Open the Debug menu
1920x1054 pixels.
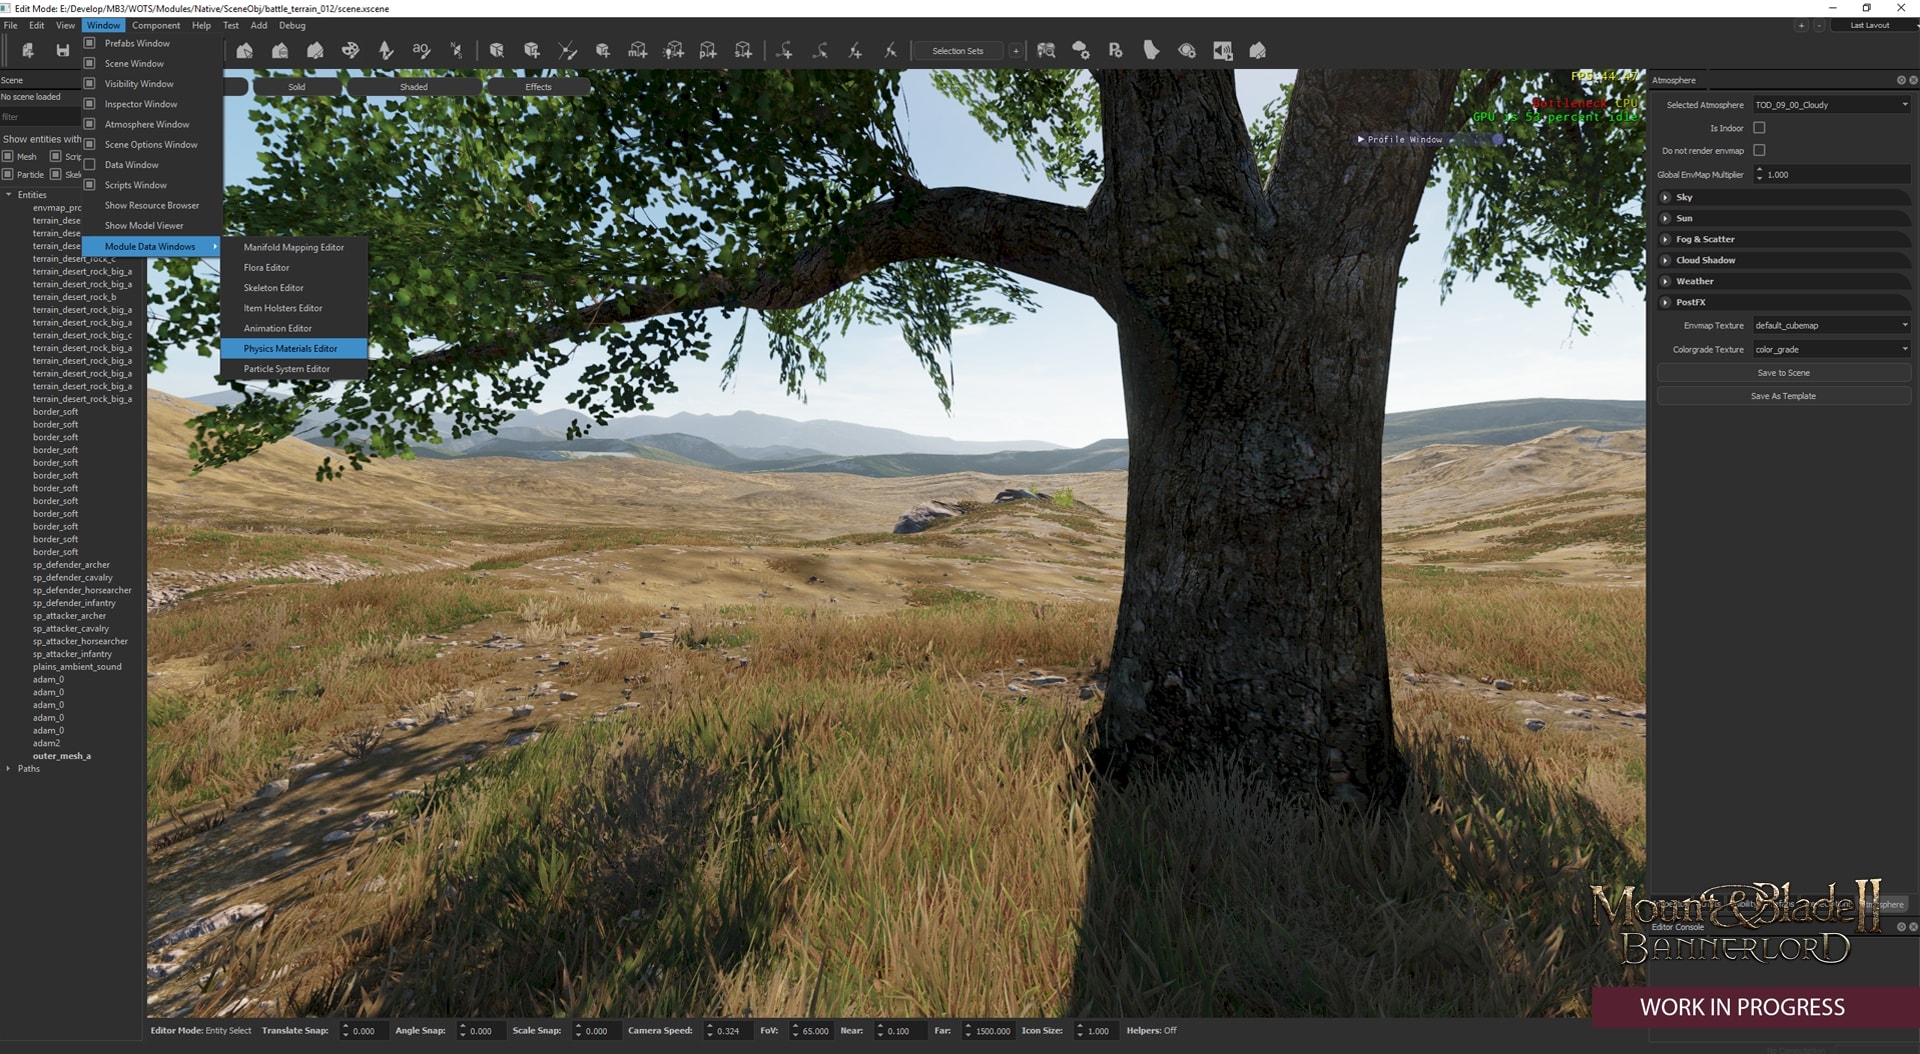[x=292, y=25]
